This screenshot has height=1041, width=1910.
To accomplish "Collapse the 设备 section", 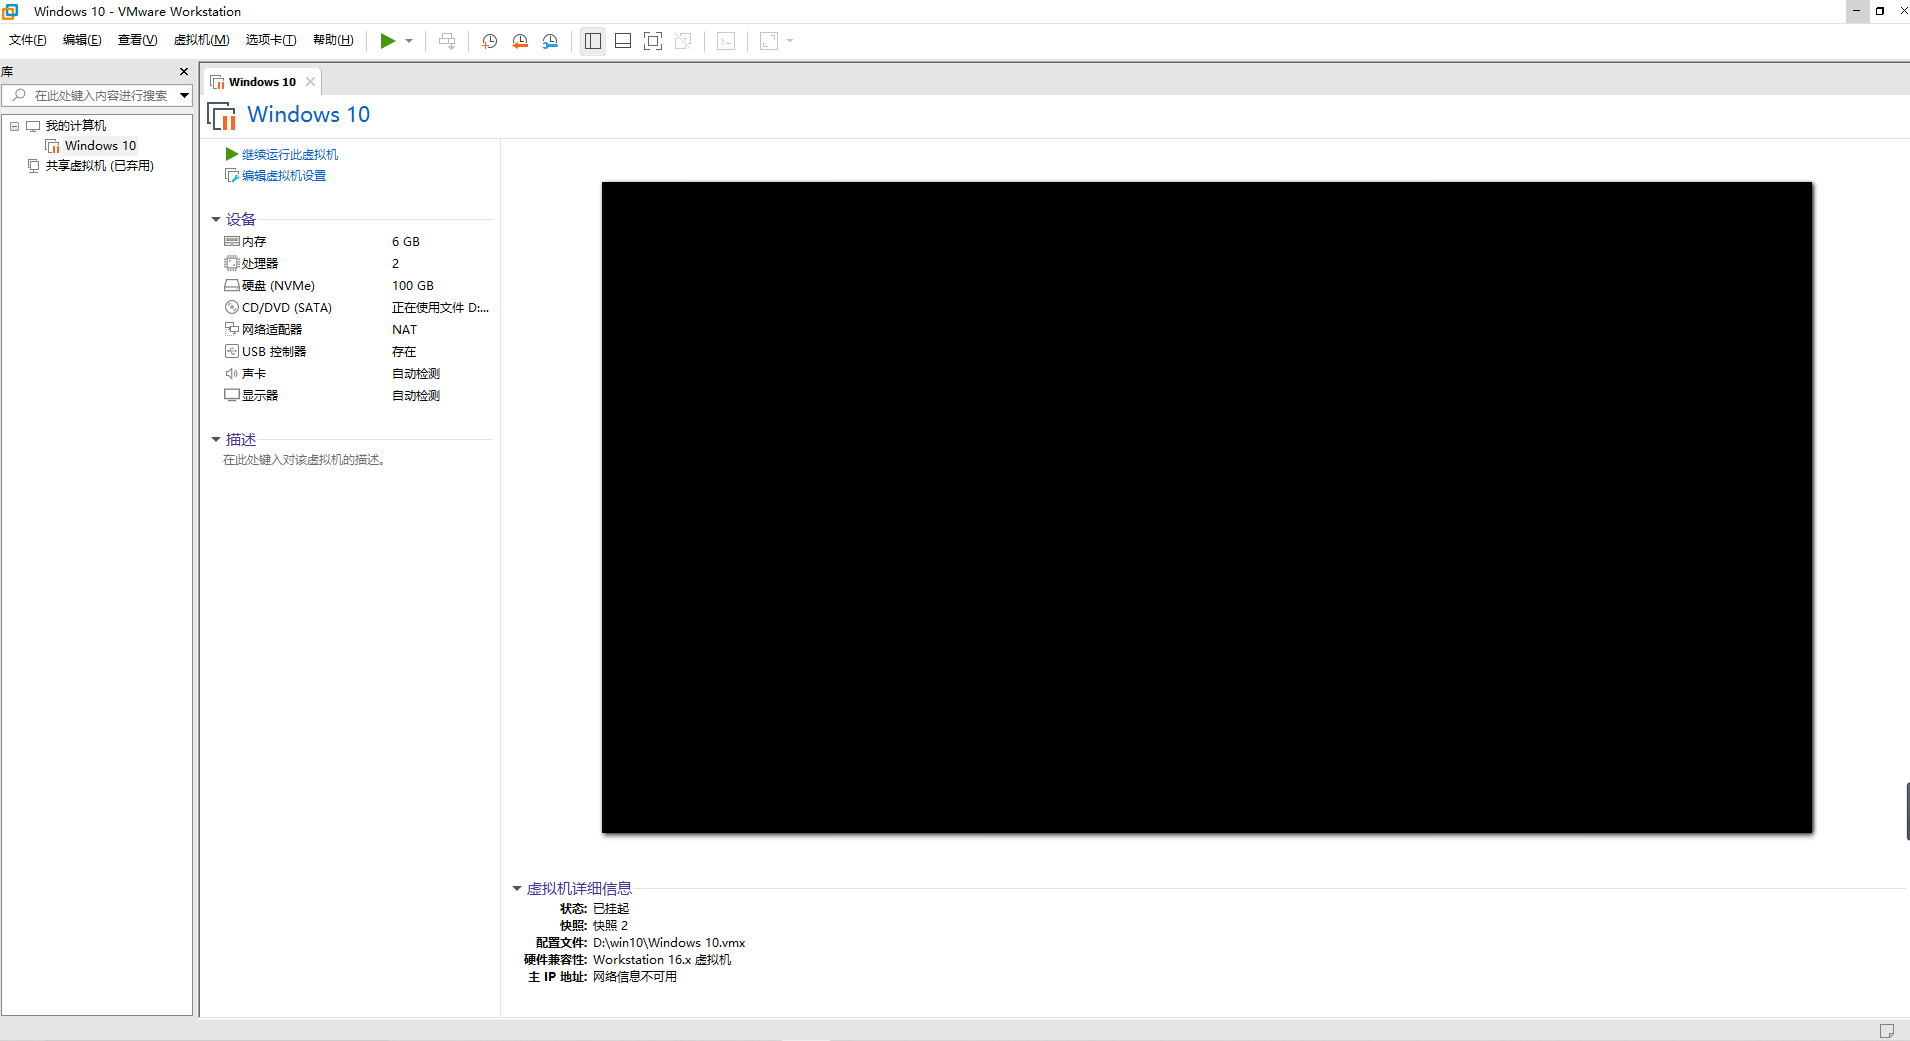I will point(216,220).
